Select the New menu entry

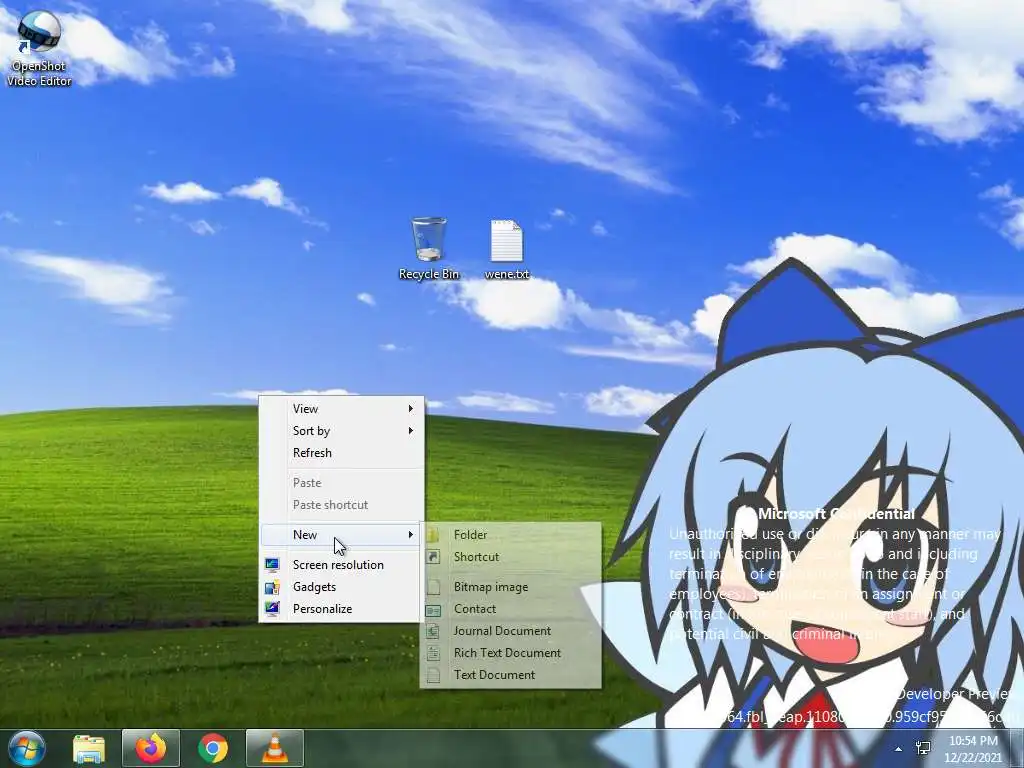342,535
